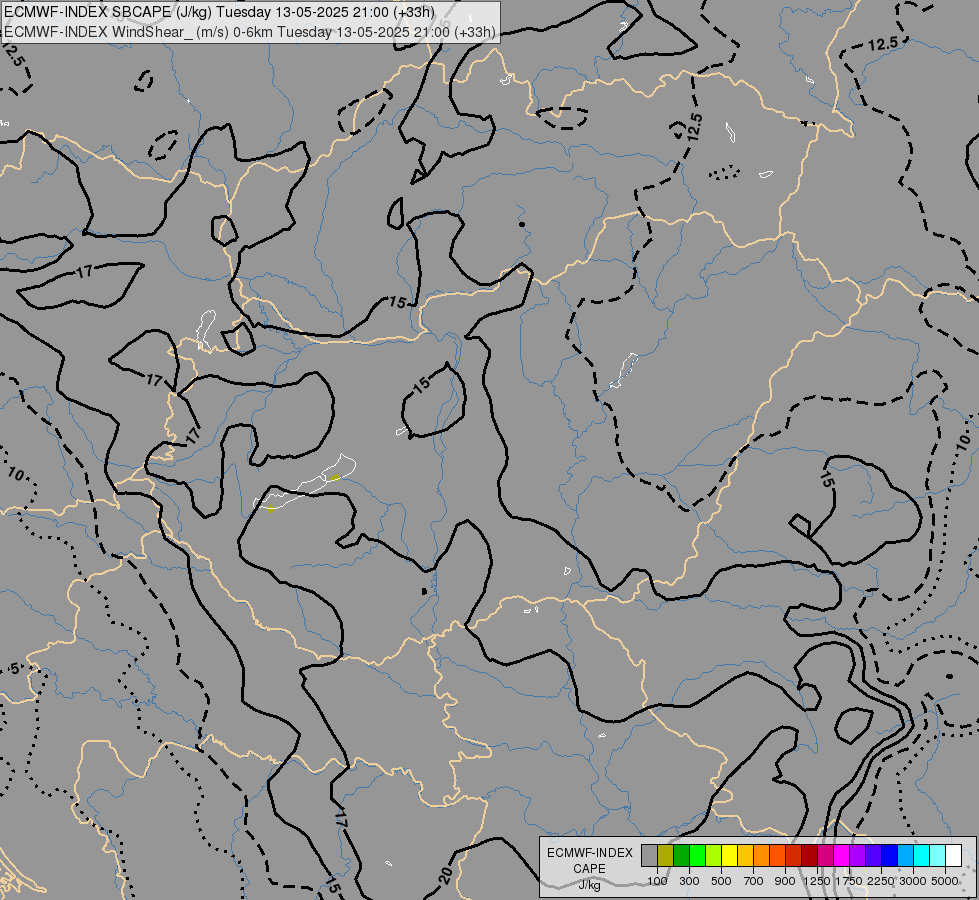Click the gray swatch below 100 J/kg
Image resolution: width=979 pixels, height=900 pixels.
point(649,856)
